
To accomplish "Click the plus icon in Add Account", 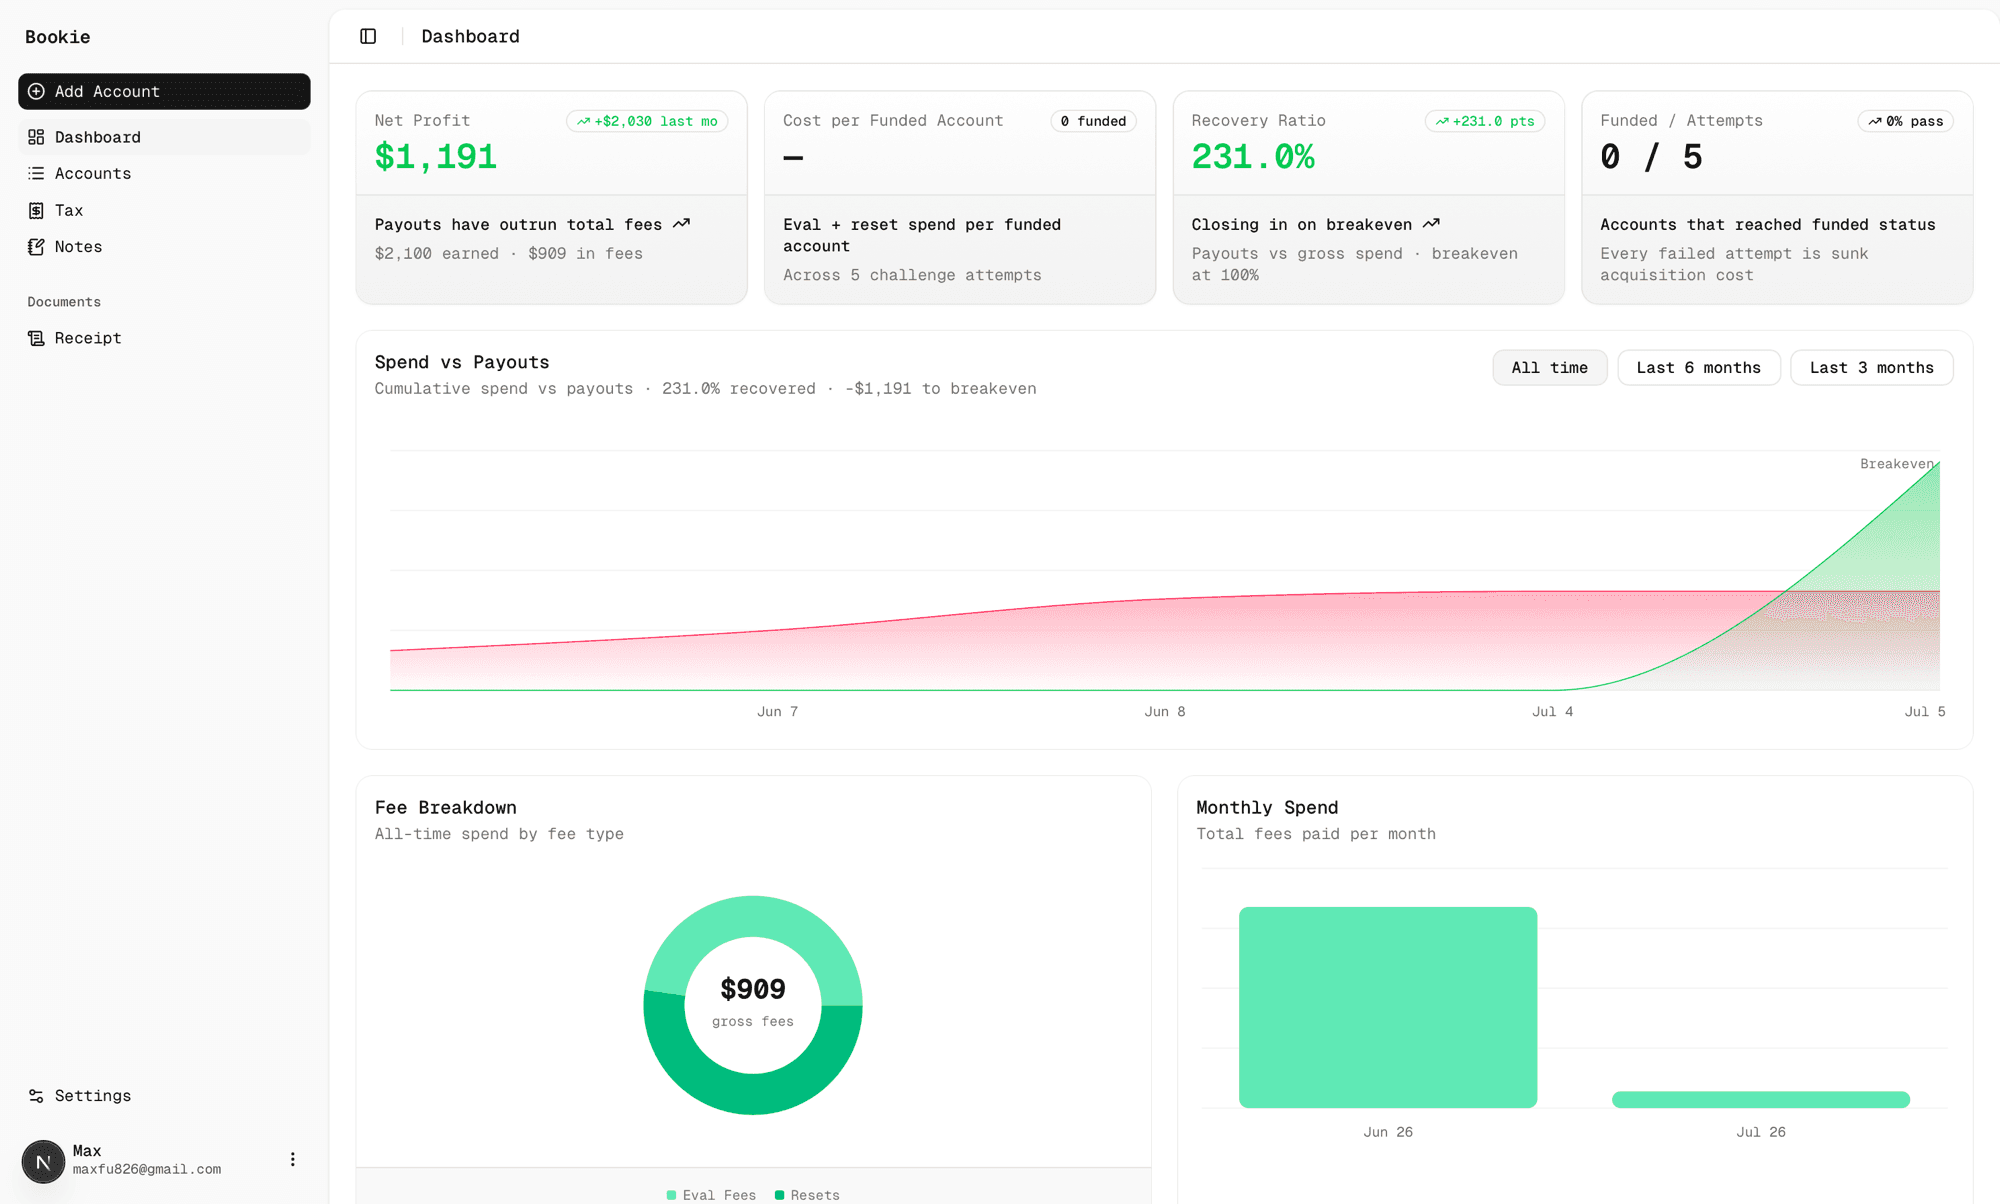I will click(36, 91).
